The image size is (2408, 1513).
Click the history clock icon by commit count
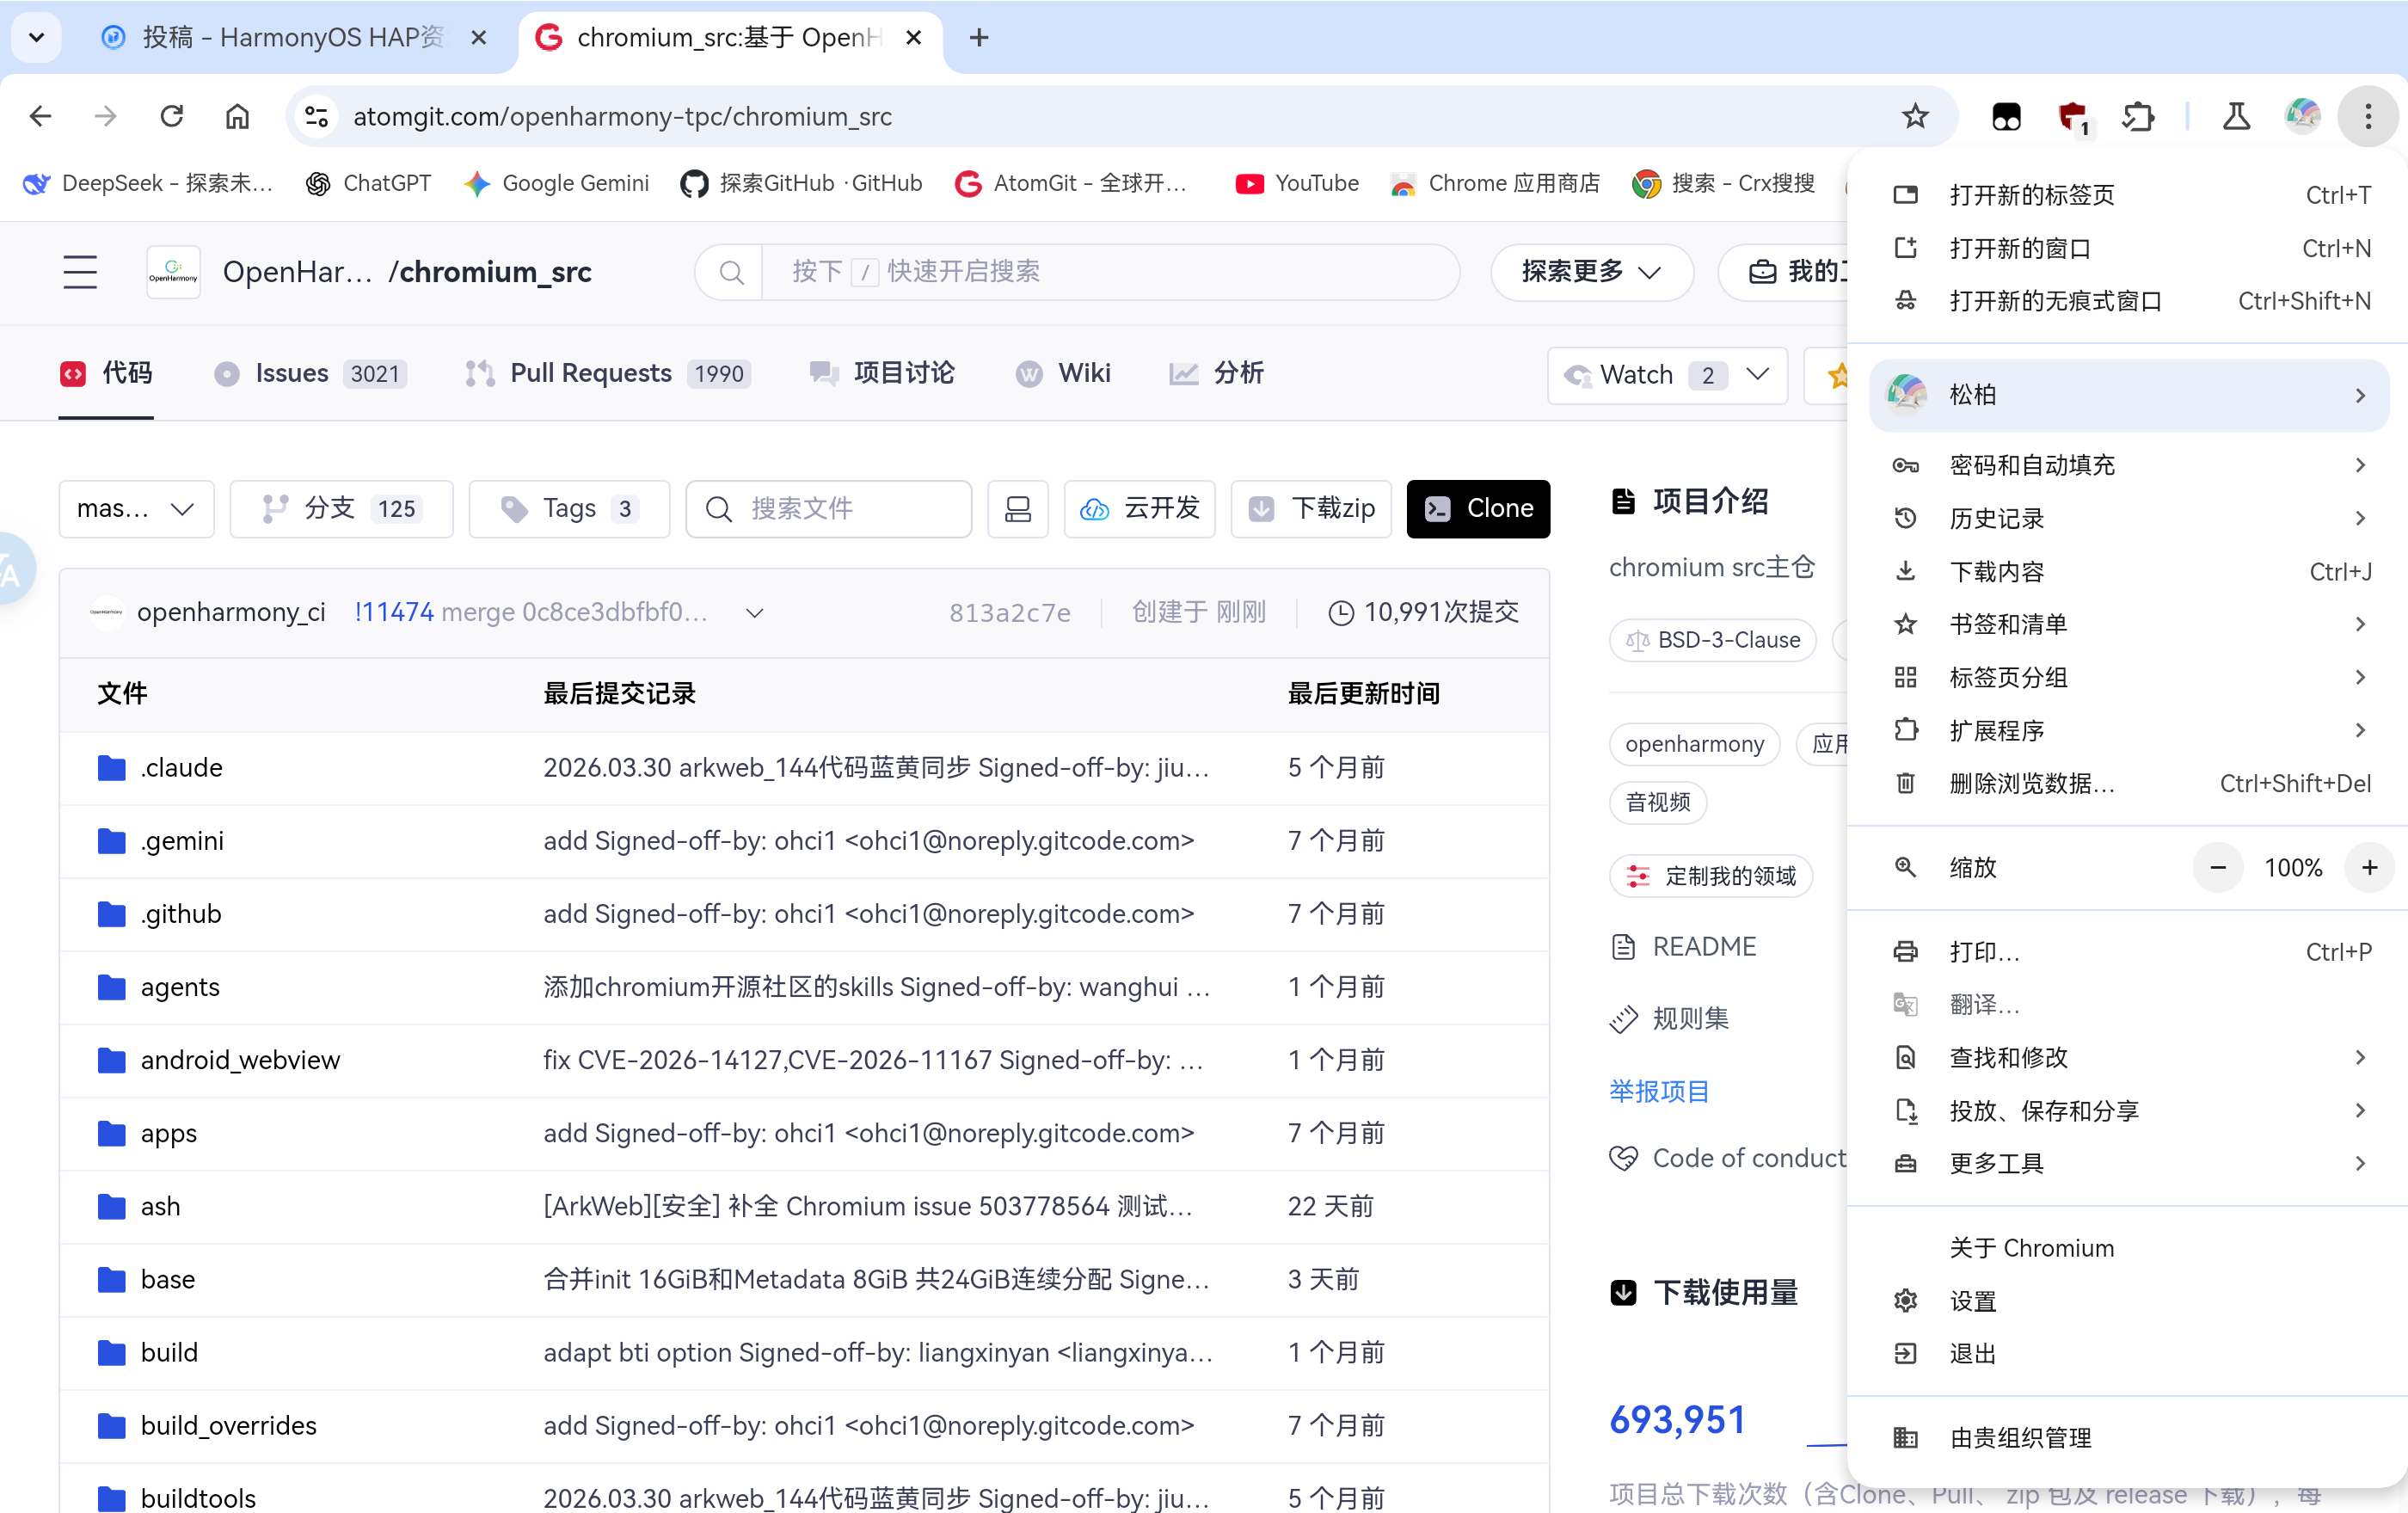click(1340, 612)
